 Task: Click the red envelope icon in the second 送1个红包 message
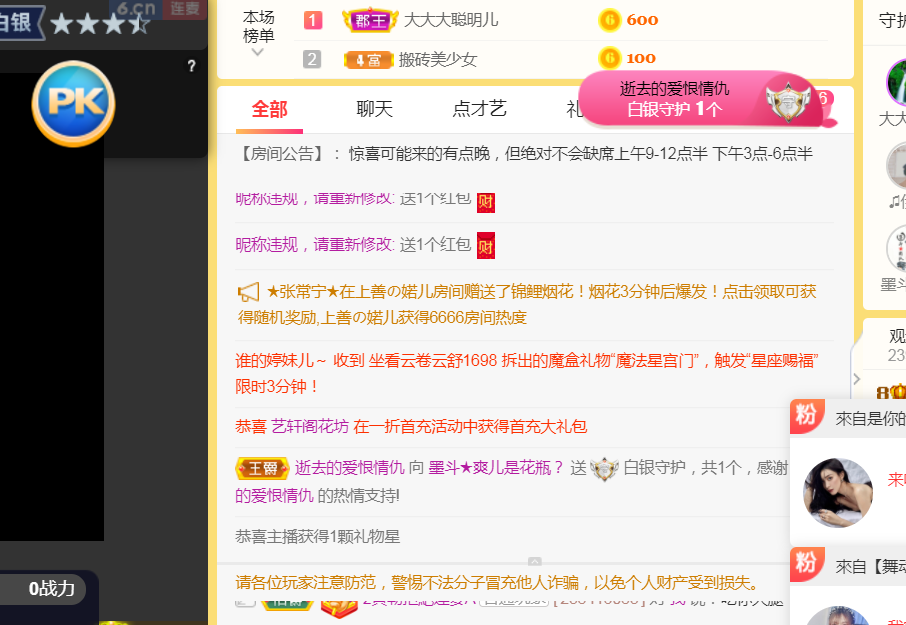click(485, 245)
